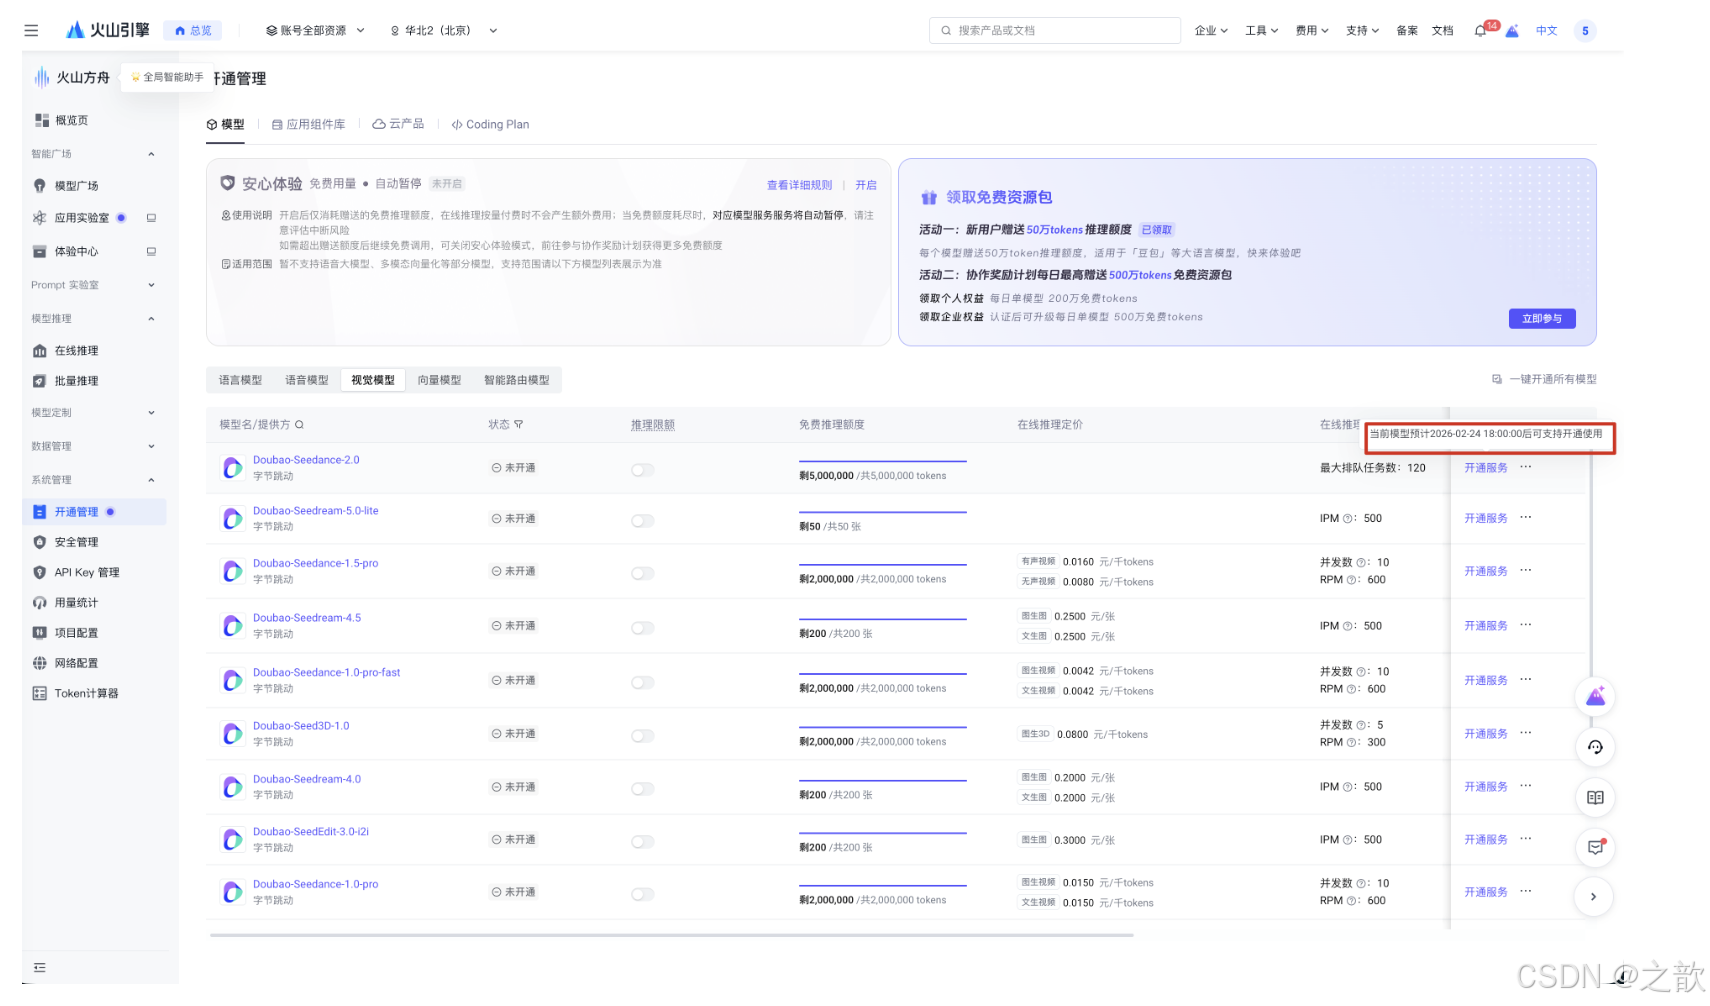Viewport: 1710px width, 1006px height.
Task: Click 一键开通所有模型
Action: [1544, 379]
